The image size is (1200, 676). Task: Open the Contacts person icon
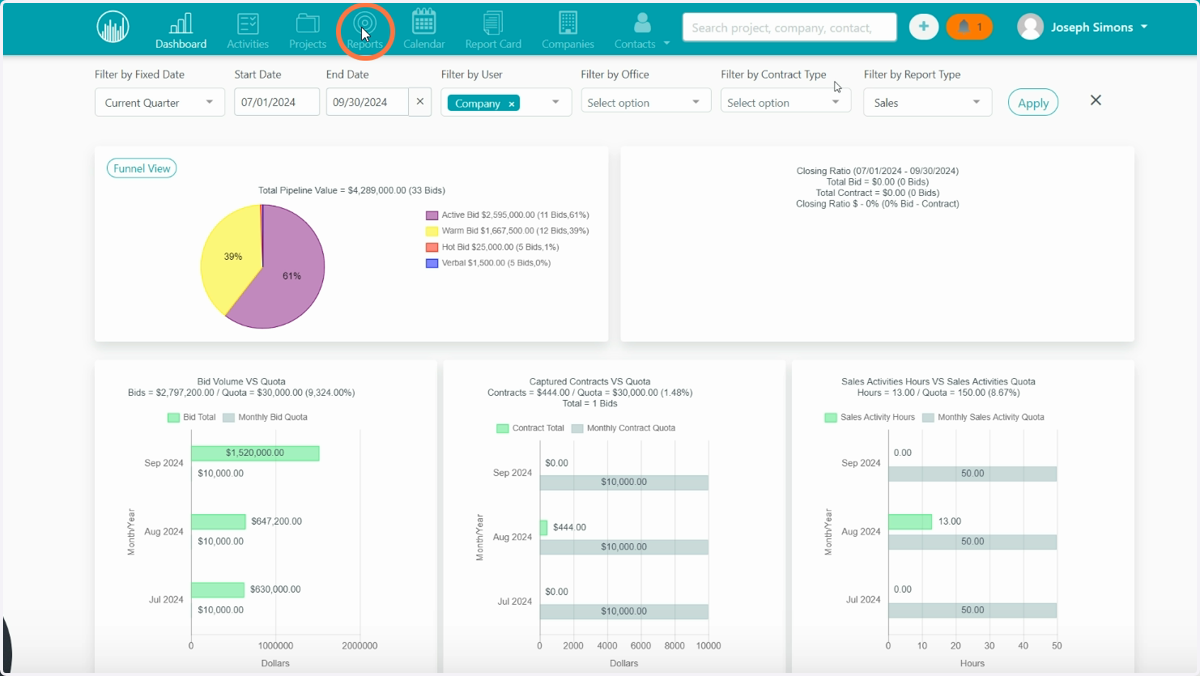[642, 23]
